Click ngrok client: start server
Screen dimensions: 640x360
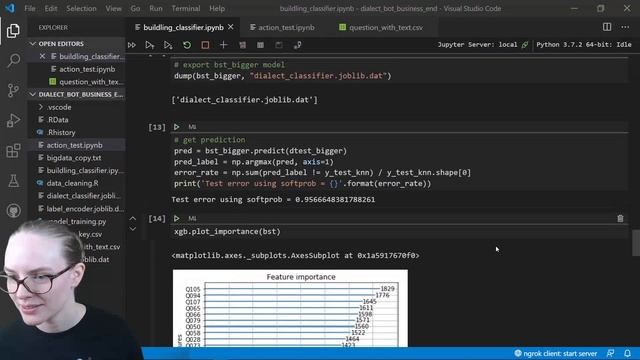tap(557, 353)
